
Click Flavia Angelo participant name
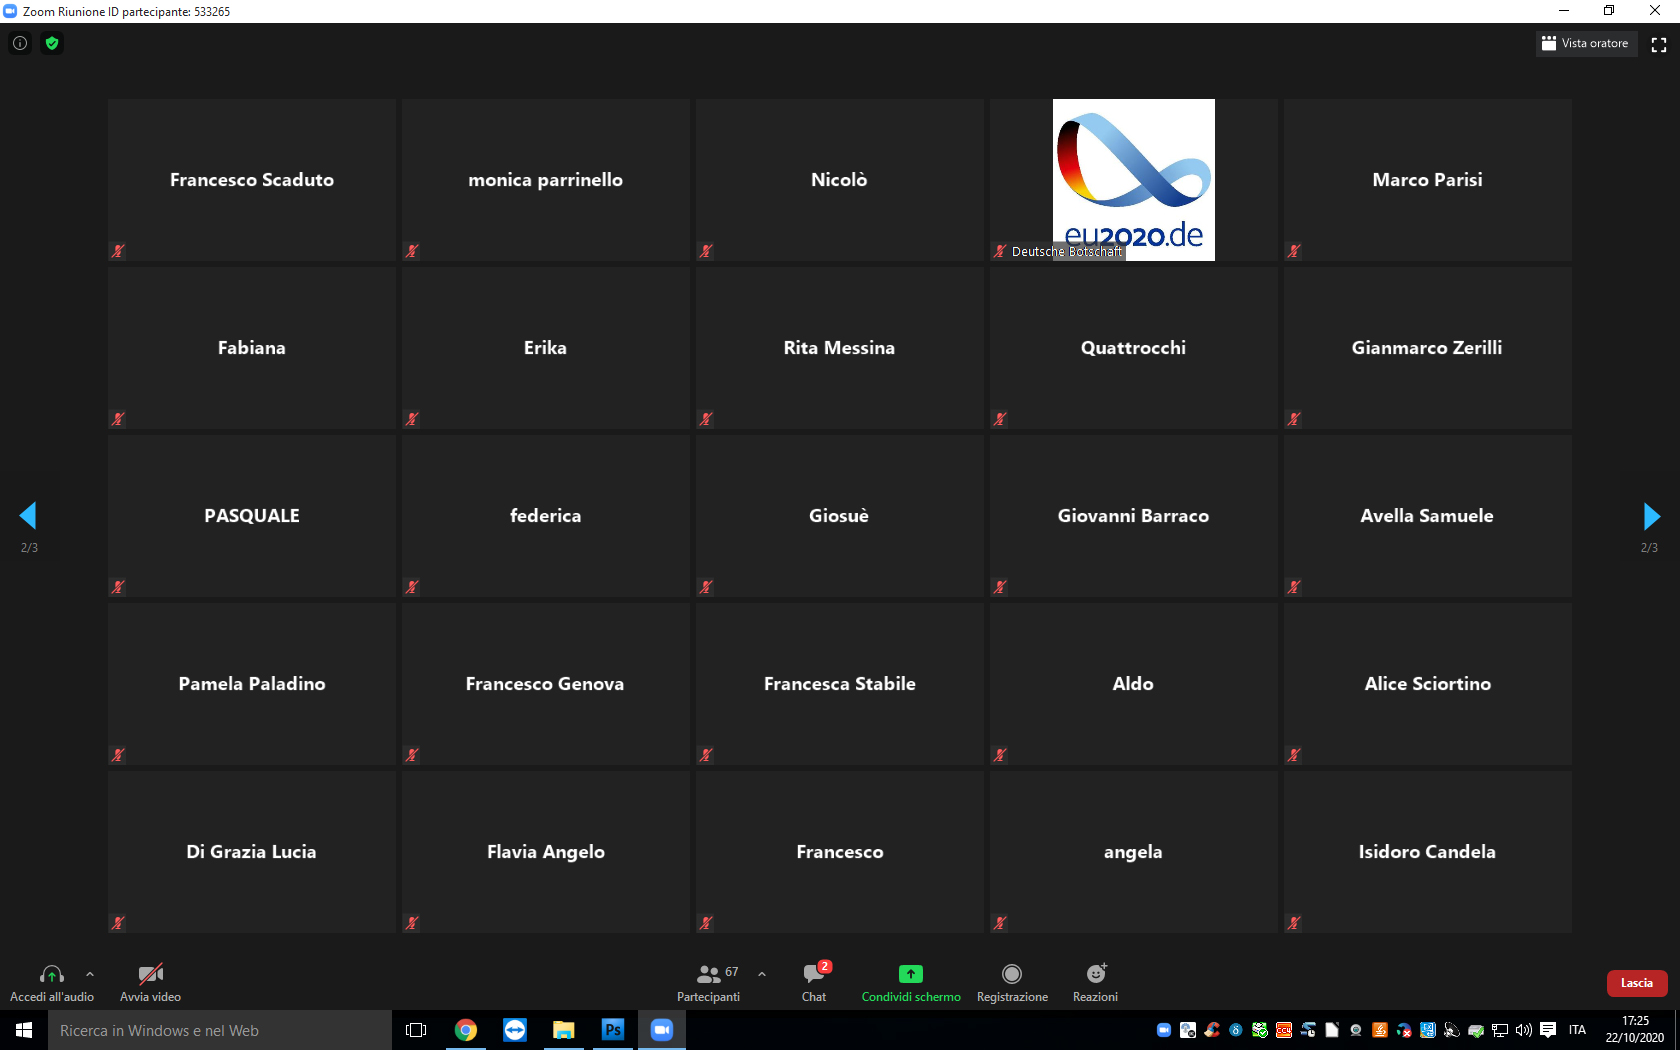pos(546,852)
